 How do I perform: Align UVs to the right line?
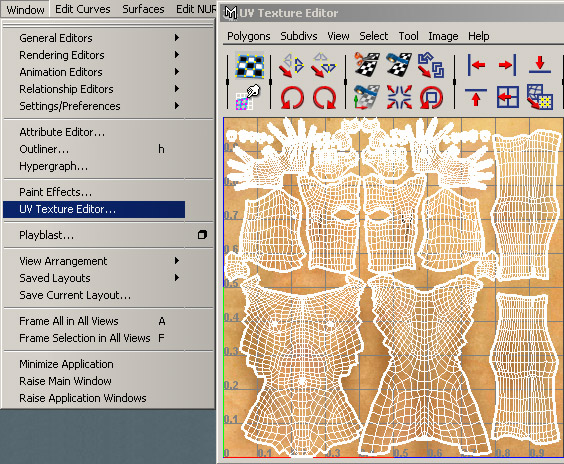coord(508,65)
